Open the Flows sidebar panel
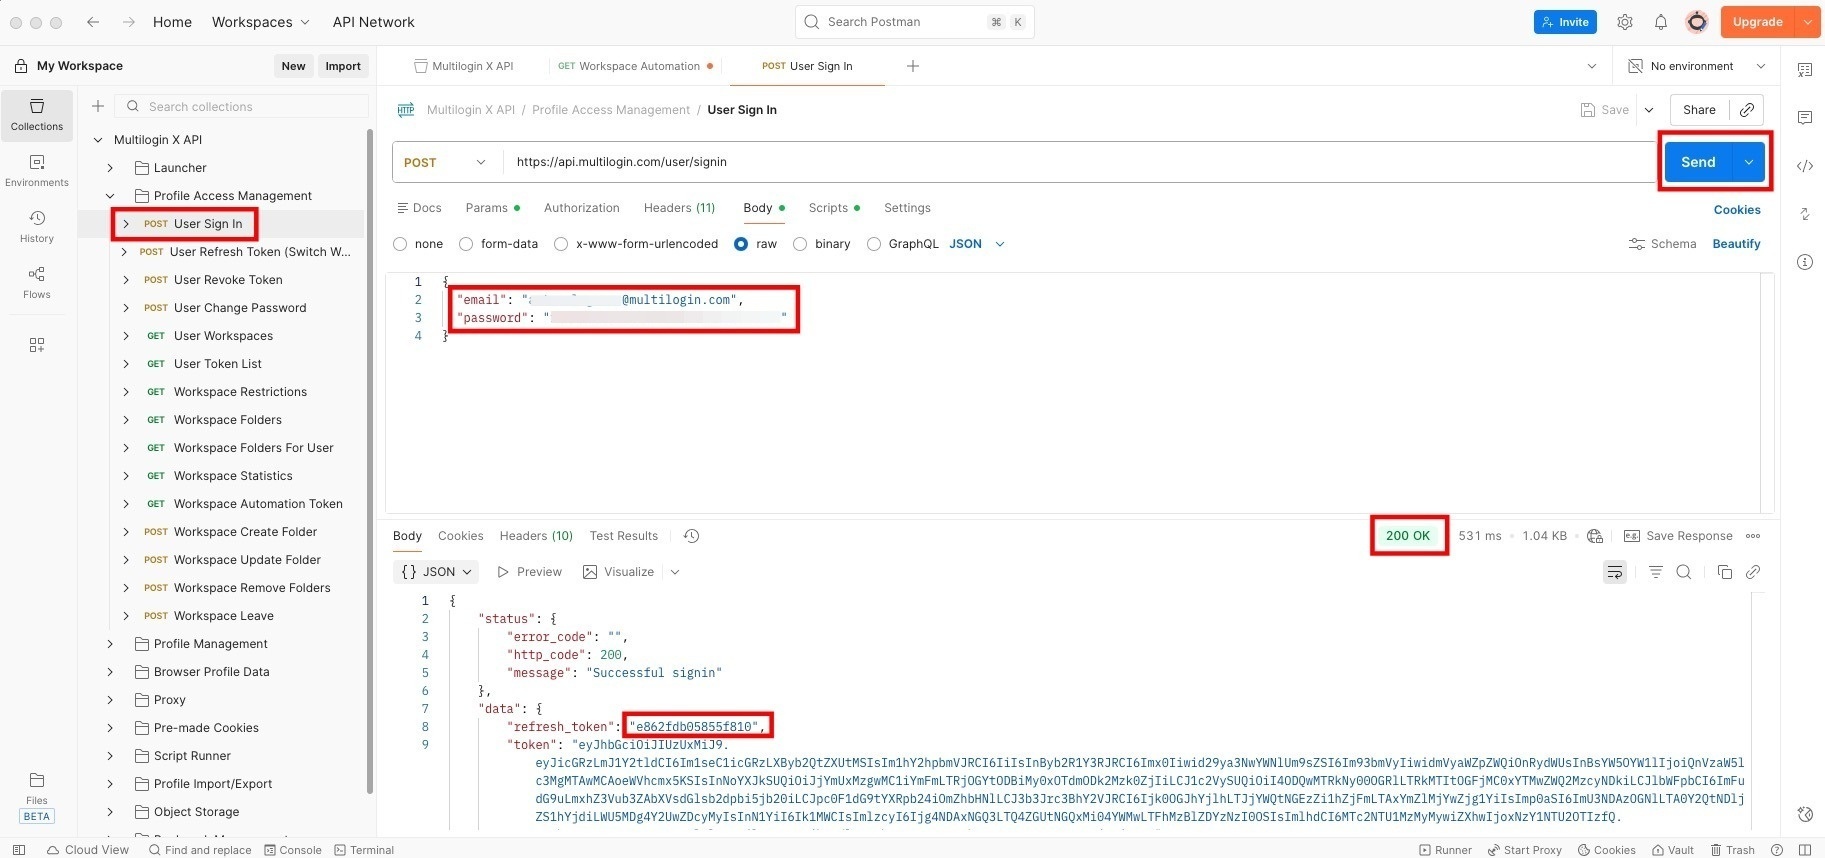The height and width of the screenshot is (858, 1825). [37, 282]
